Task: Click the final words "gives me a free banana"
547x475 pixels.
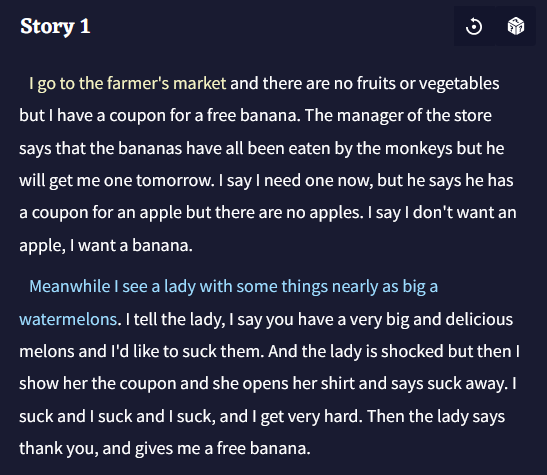Action: click(x=223, y=448)
